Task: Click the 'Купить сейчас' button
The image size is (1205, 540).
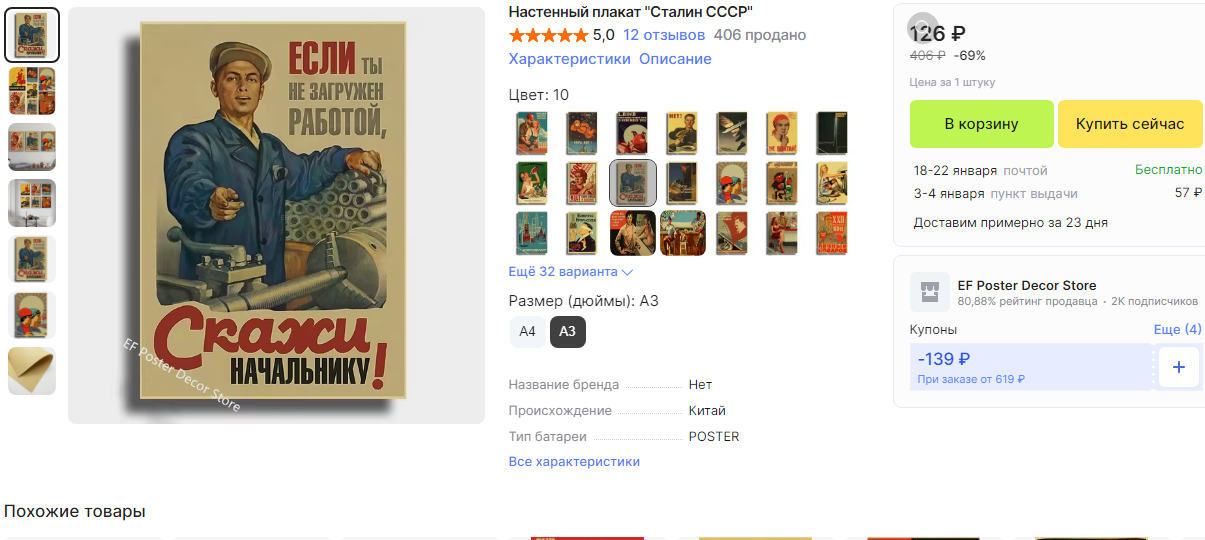Action: pyautogui.click(x=1129, y=124)
